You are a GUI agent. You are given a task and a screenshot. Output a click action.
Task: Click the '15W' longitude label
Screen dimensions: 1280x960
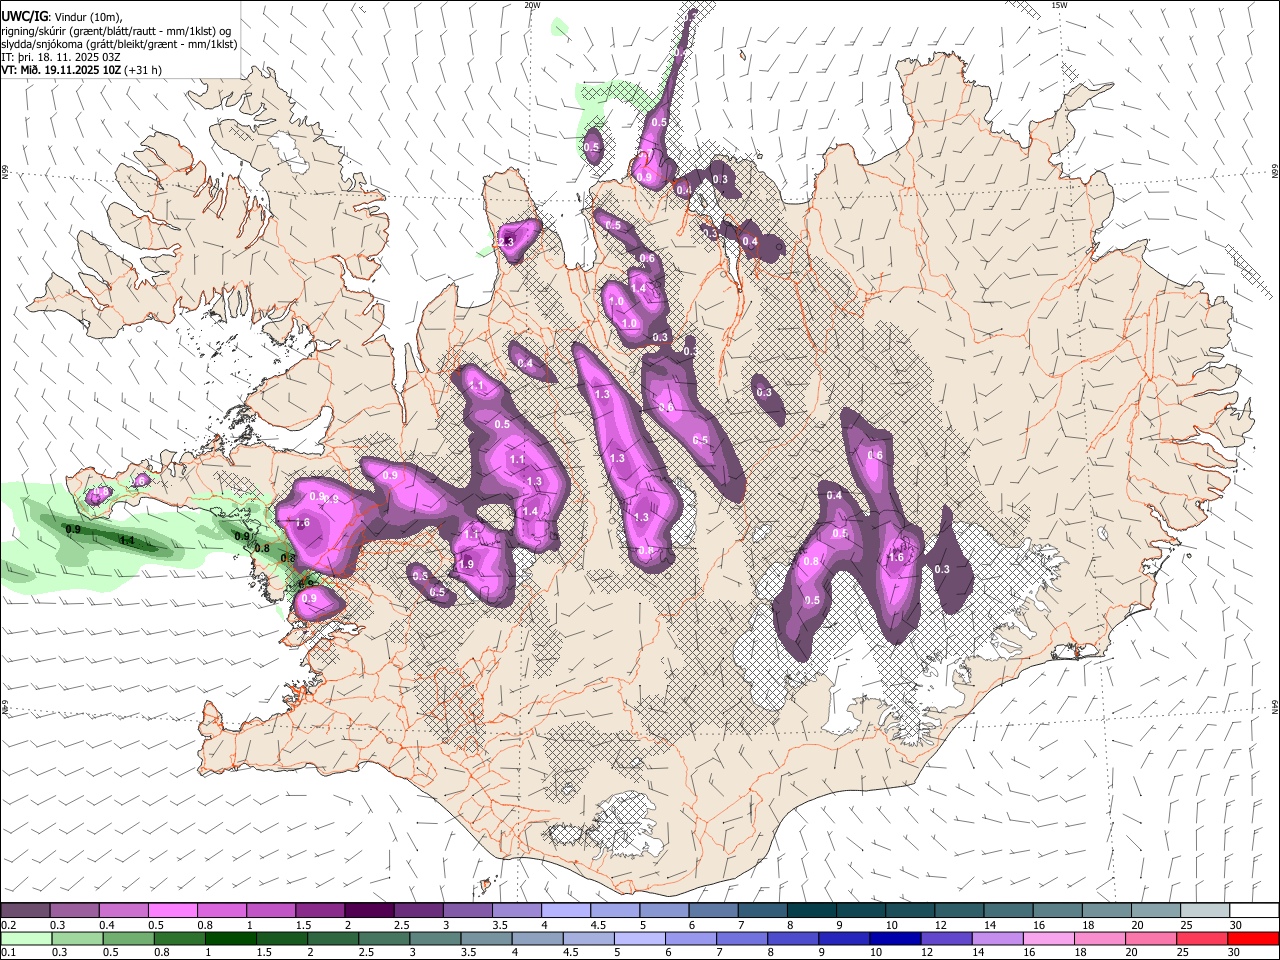1059,5
